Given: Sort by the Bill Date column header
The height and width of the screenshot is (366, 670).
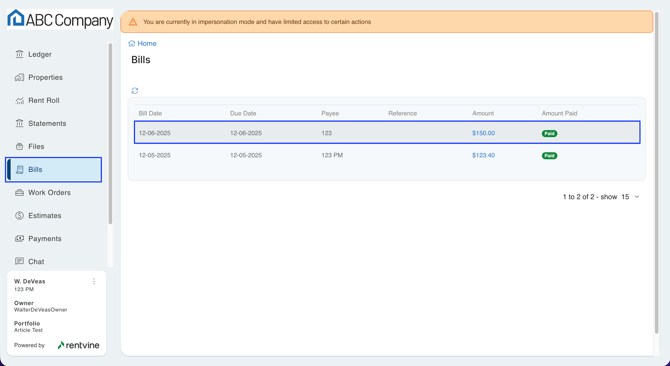Looking at the screenshot, I should click(x=150, y=114).
